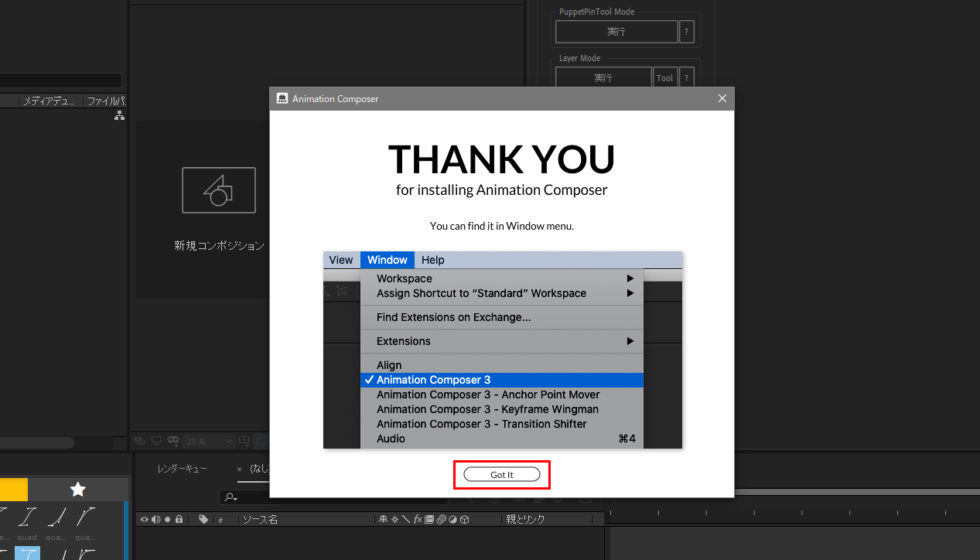
Task: Open the Layer Mode help question mark
Action: point(686,78)
